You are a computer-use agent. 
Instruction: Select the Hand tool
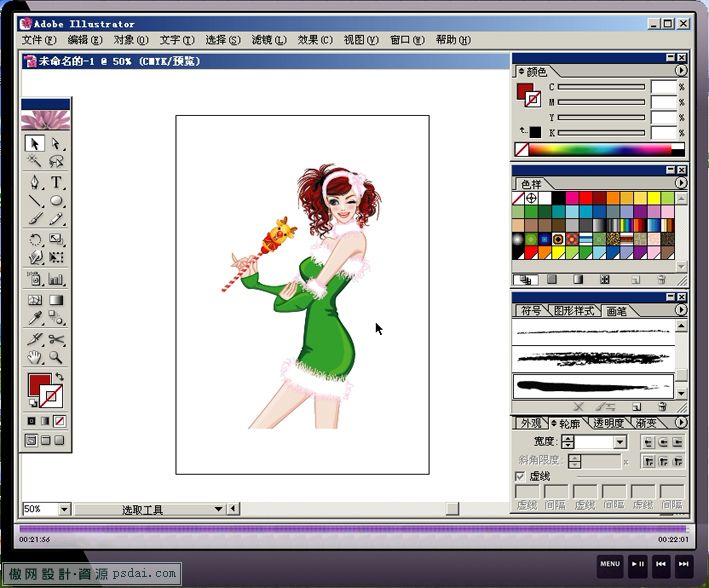pyautogui.click(x=34, y=357)
